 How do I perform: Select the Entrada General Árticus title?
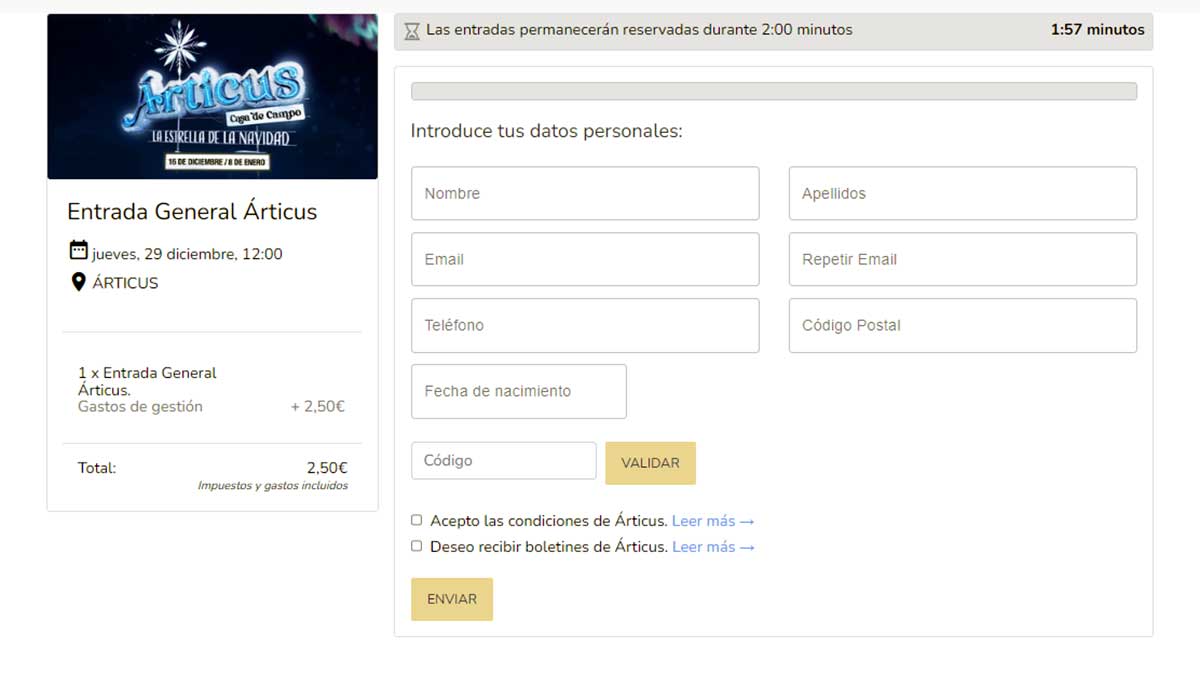(x=191, y=211)
